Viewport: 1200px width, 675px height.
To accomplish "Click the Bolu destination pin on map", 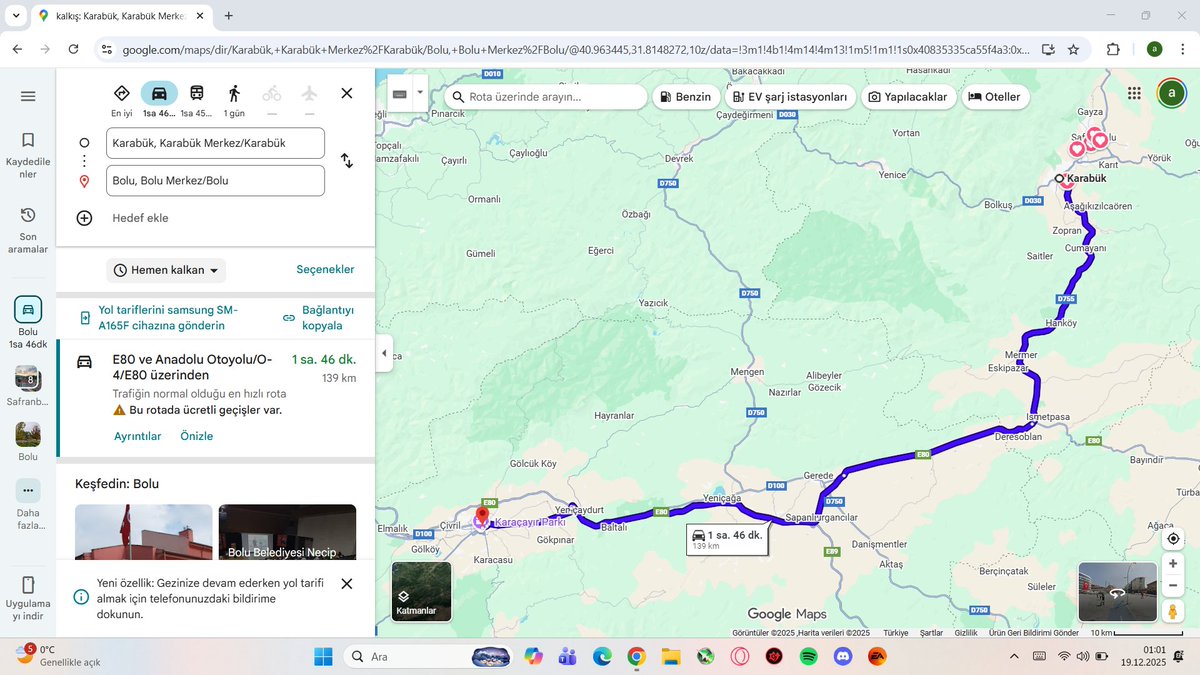I will coord(481,516).
